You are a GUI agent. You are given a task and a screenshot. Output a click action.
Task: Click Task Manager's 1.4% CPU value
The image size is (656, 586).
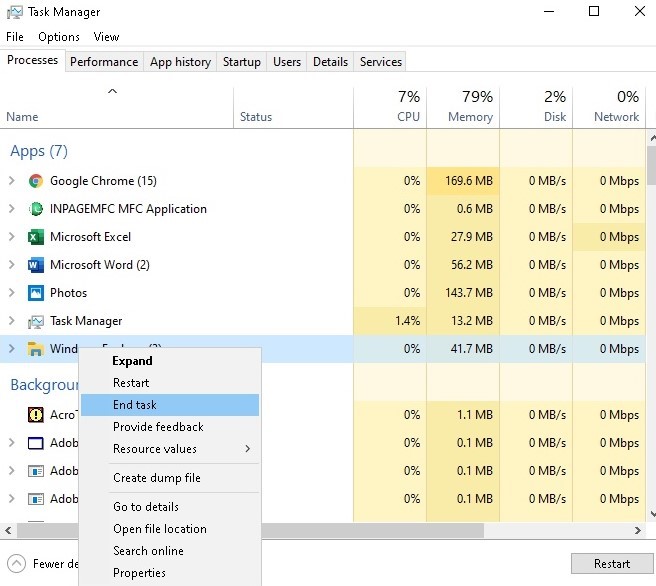[x=407, y=321]
